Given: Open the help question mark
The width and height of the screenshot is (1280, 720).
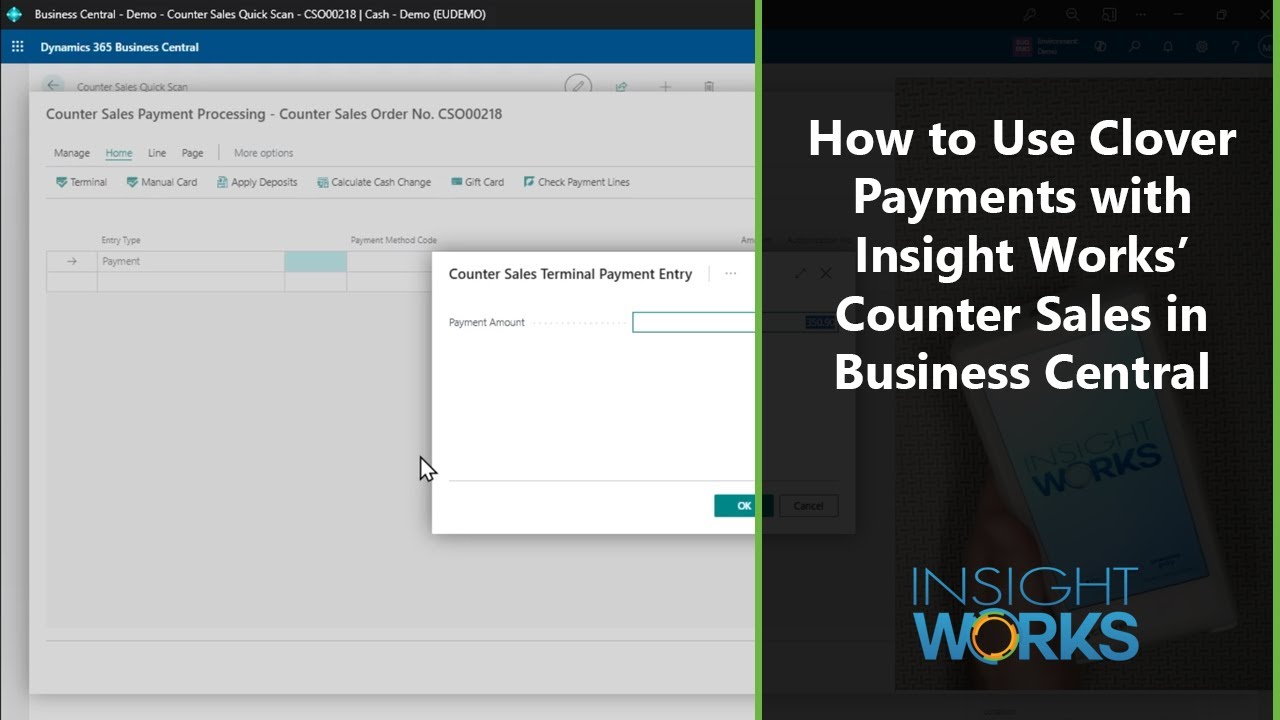Looking at the screenshot, I should click(x=1236, y=47).
